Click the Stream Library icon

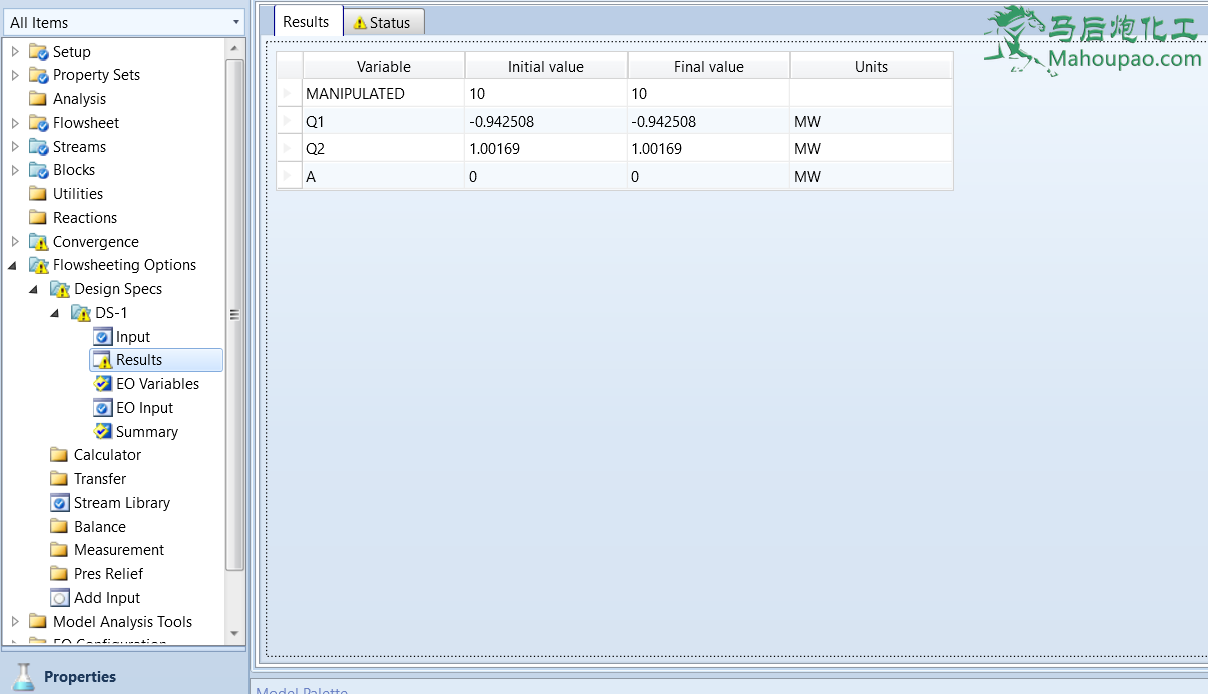point(60,503)
